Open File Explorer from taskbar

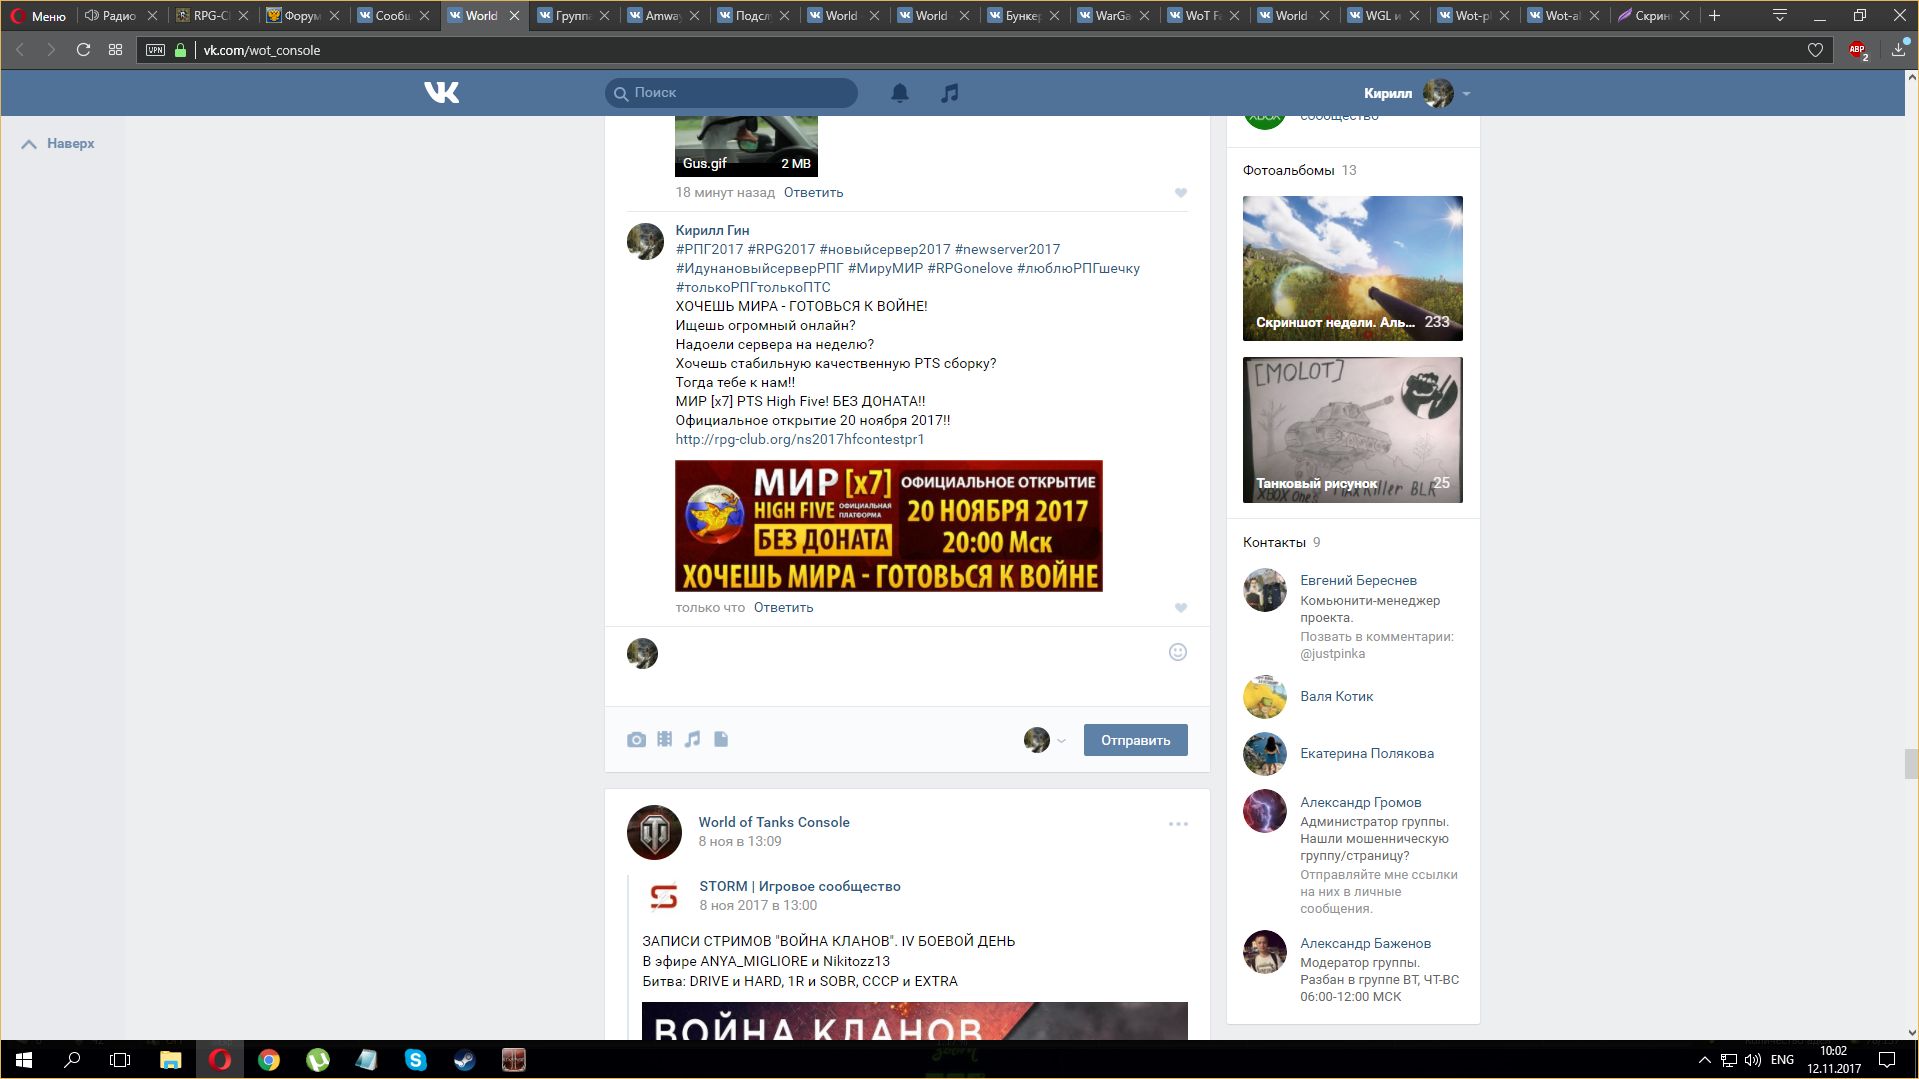coord(171,1060)
